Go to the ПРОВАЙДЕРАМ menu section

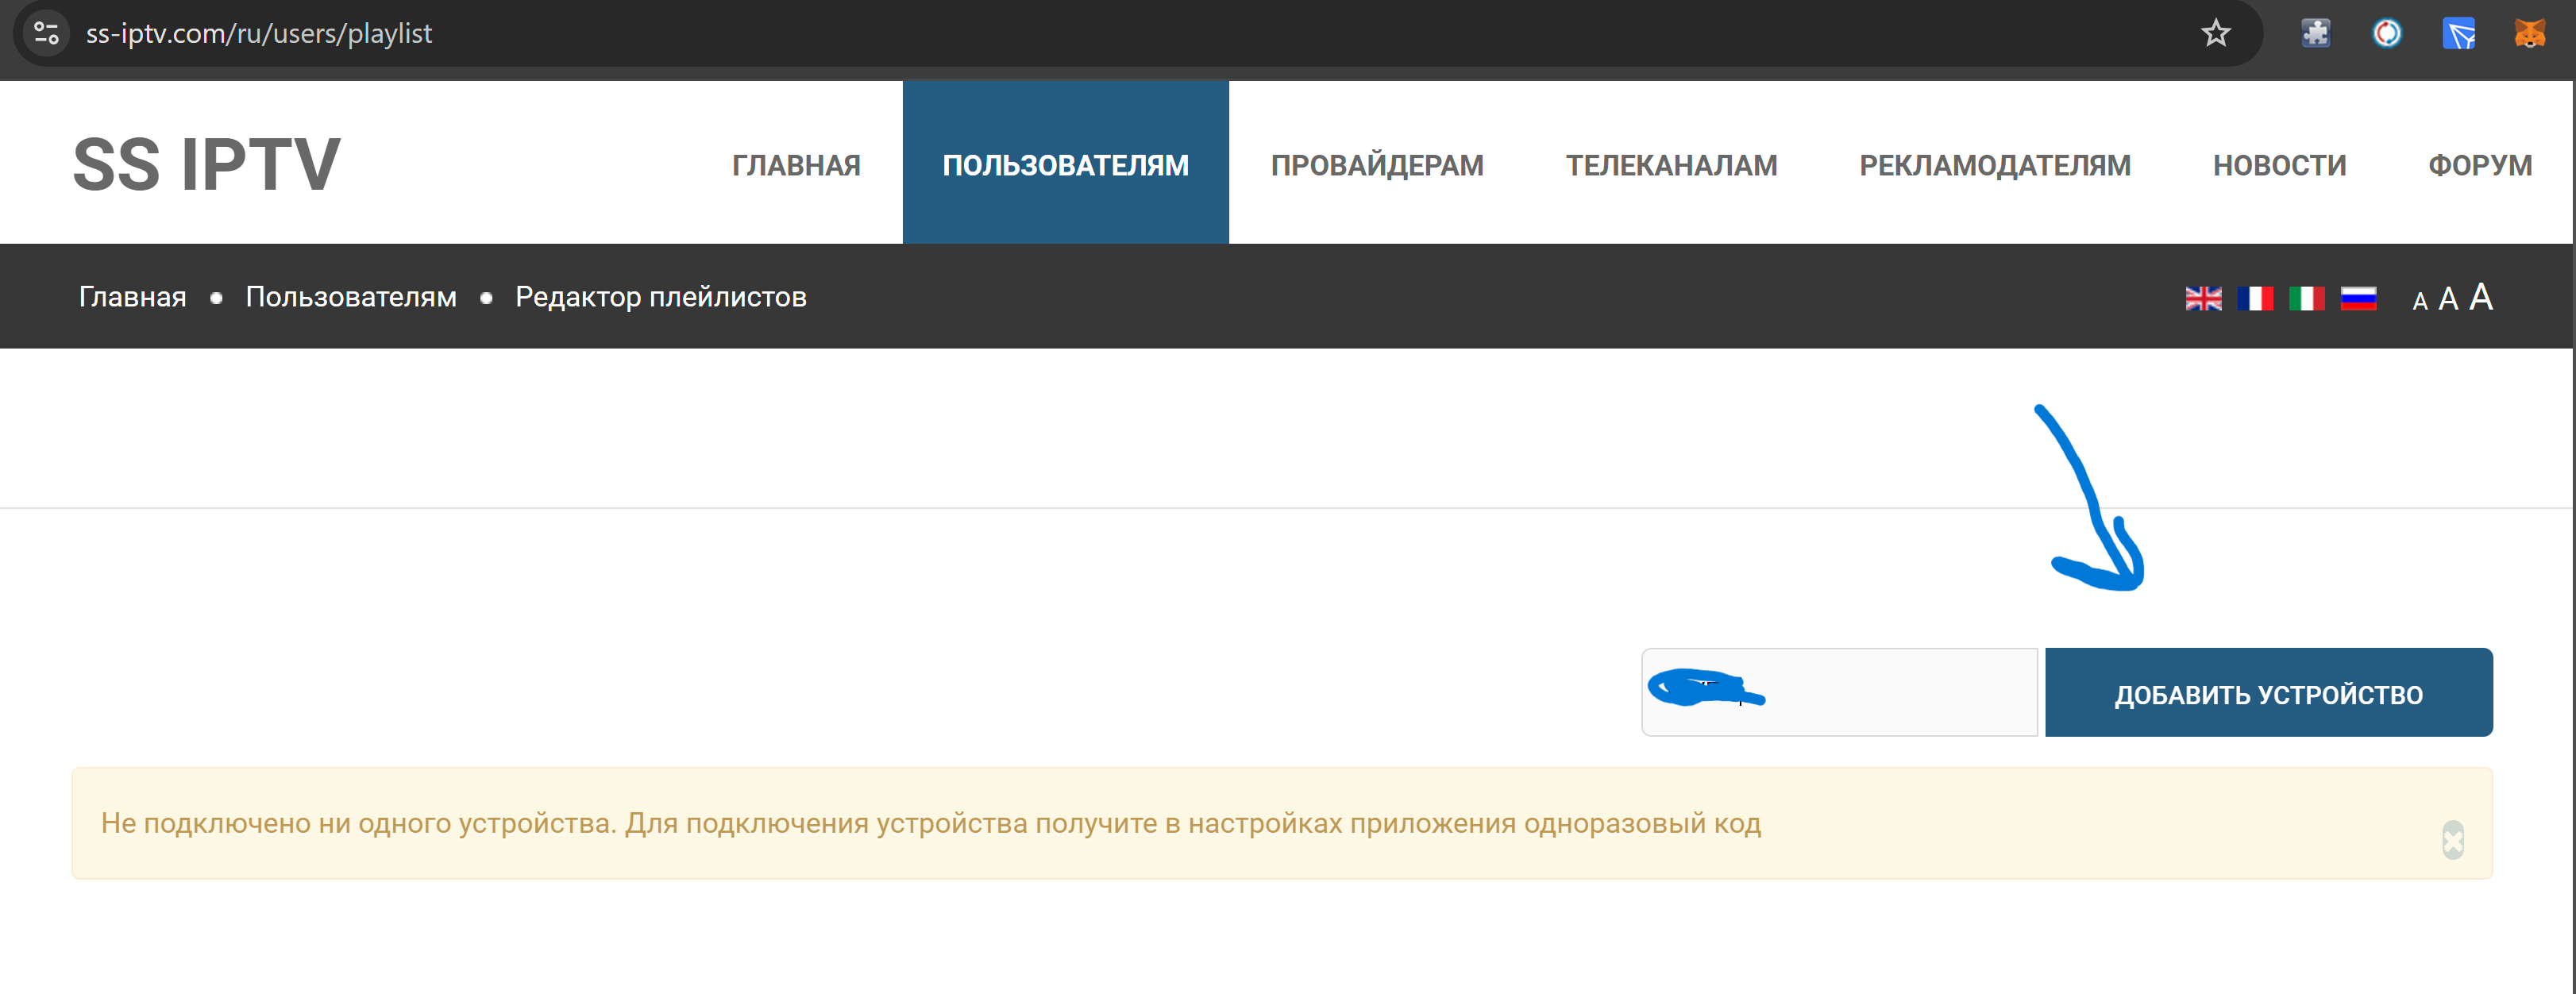point(1376,165)
